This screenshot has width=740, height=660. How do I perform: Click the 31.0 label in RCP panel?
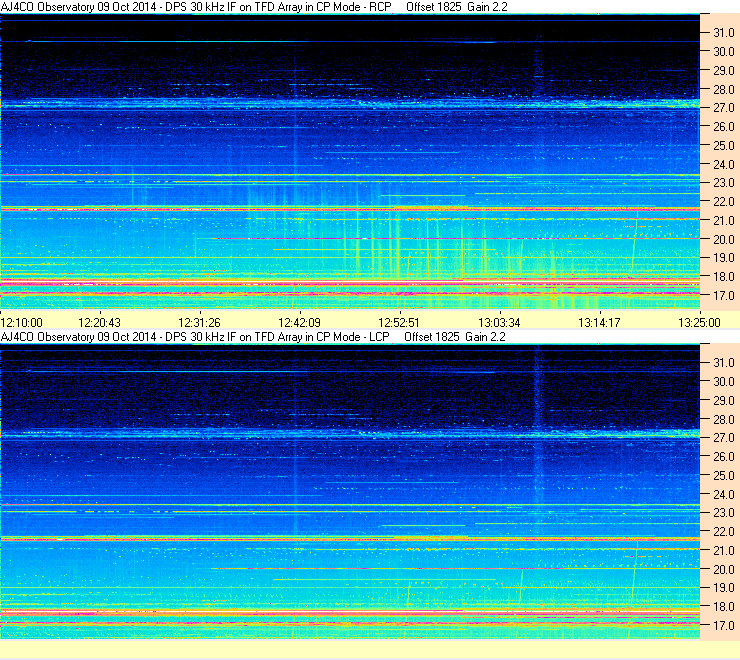tap(723, 33)
